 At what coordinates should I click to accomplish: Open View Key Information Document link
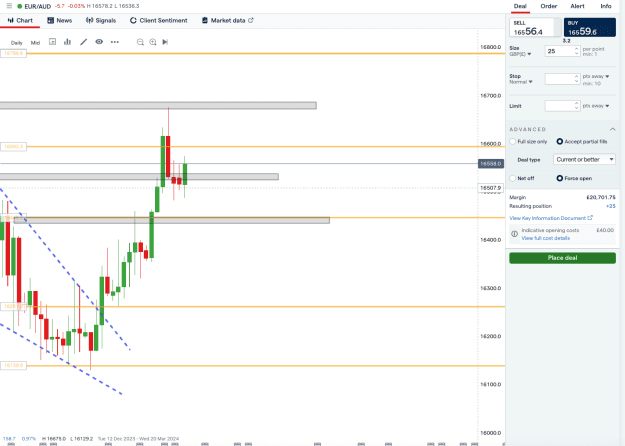click(551, 218)
